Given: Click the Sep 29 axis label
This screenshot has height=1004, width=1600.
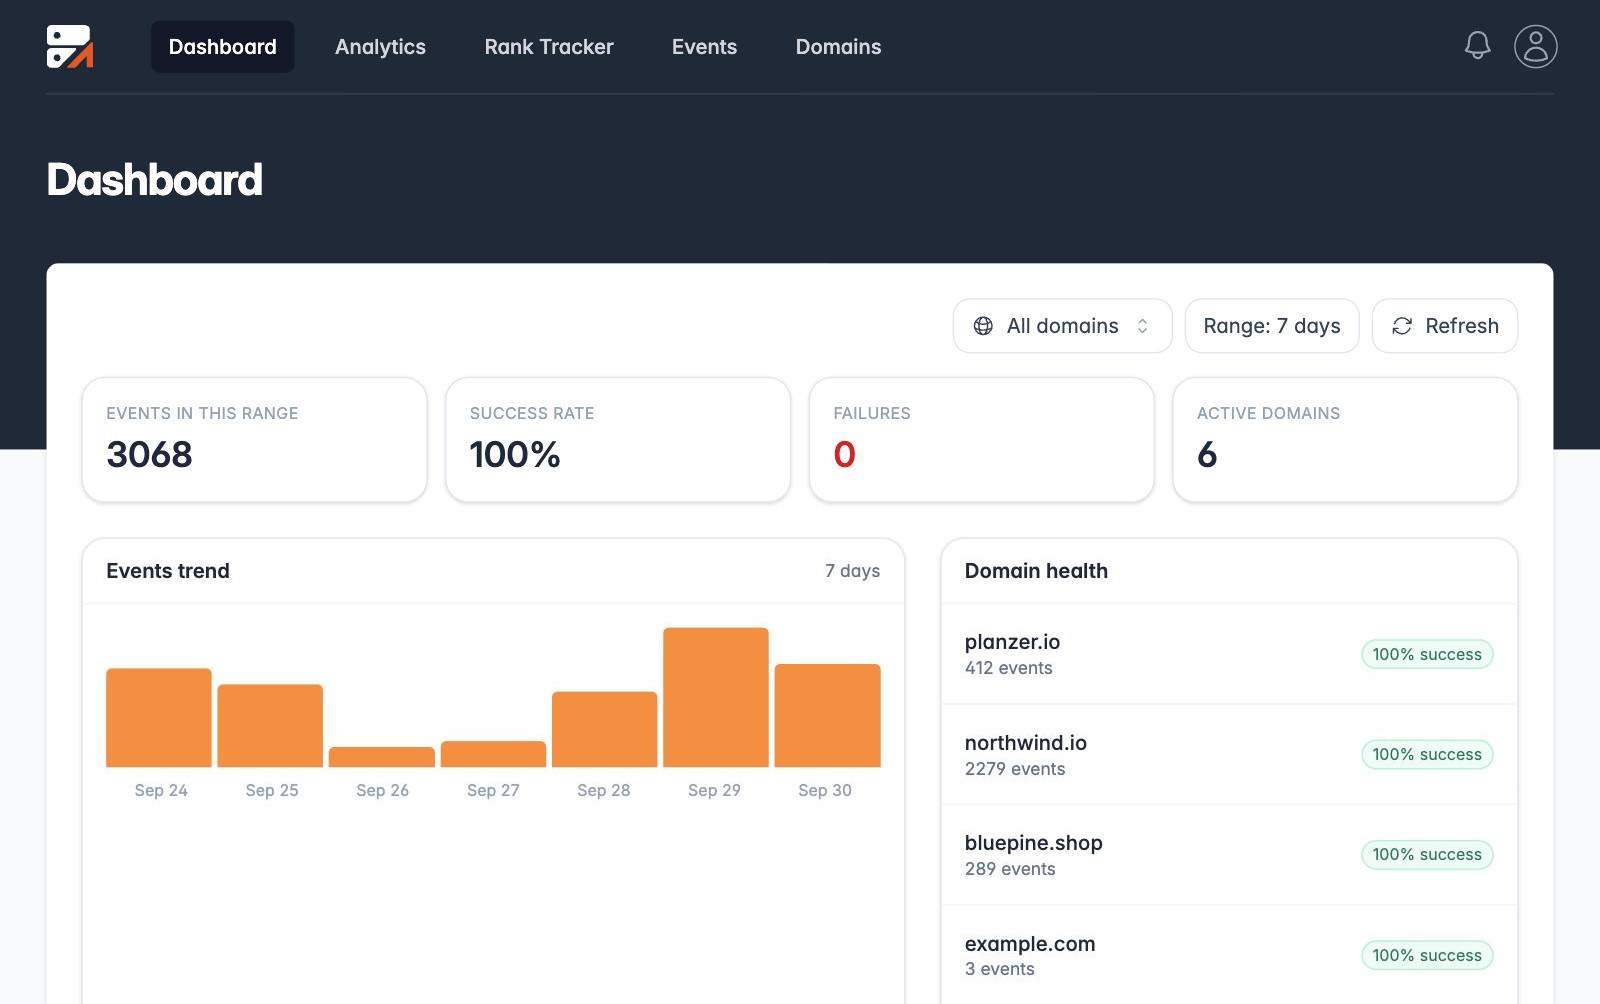Looking at the screenshot, I should tap(714, 790).
